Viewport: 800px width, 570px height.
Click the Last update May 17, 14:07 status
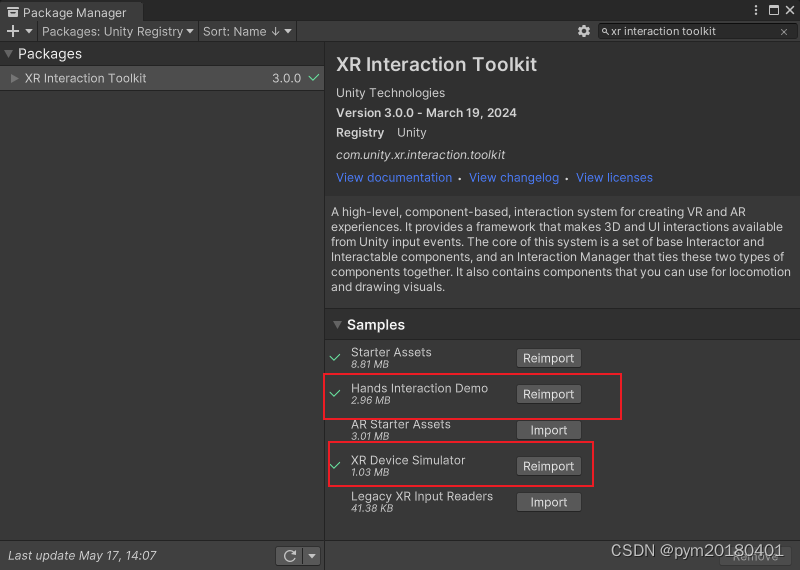[x=82, y=555]
